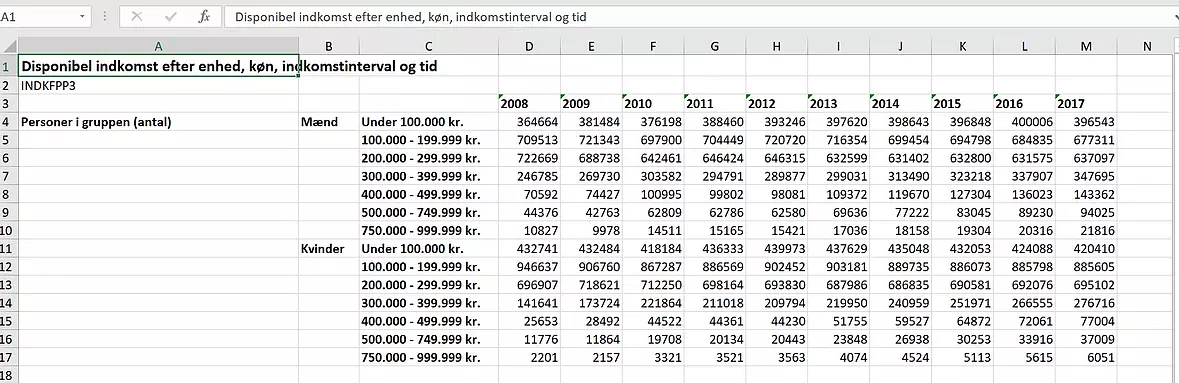Select column M header

pos(1086,47)
